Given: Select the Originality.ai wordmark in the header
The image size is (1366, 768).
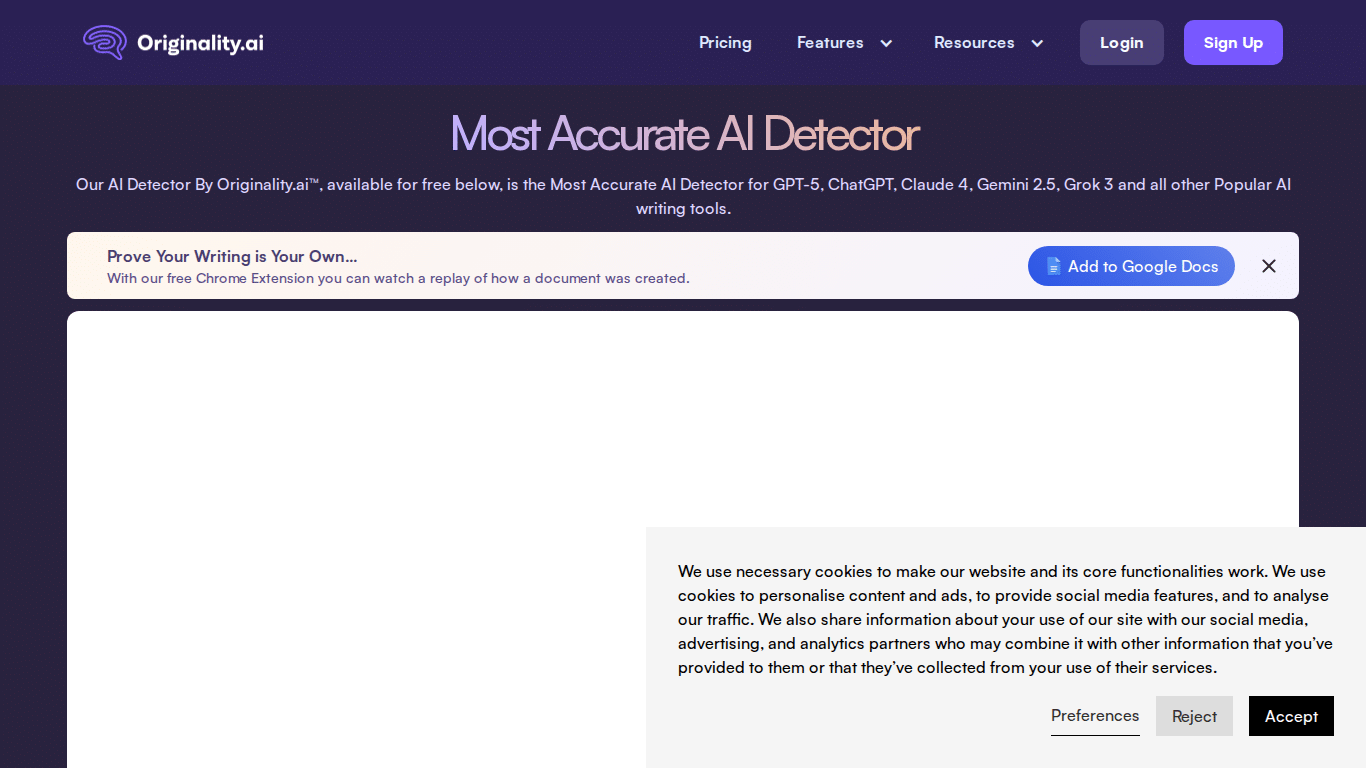Looking at the screenshot, I should [x=199, y=42].
